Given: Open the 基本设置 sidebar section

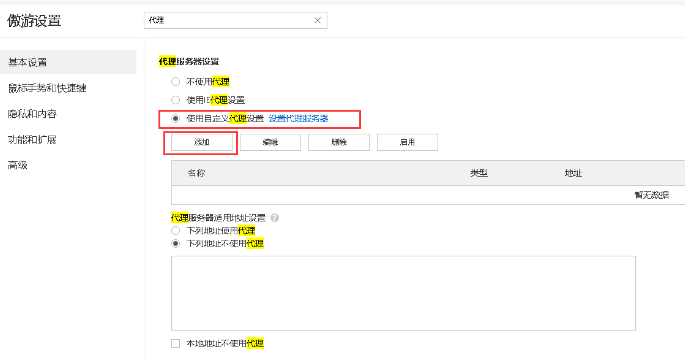Looking at the screenshot, I should tap(68, 62).
